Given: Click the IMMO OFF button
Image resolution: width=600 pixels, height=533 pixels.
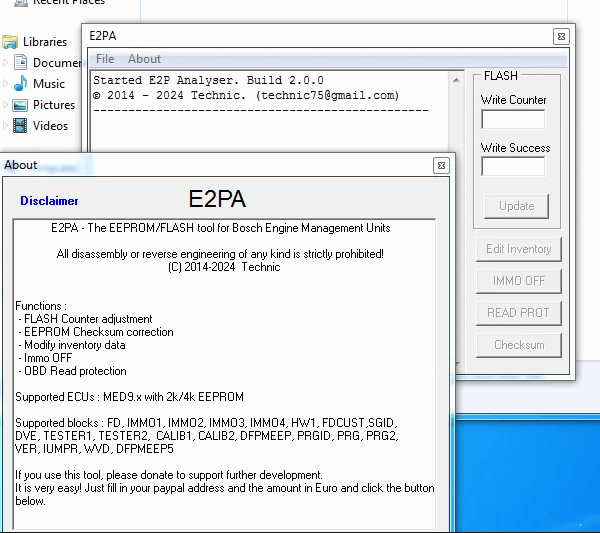Looking at the screenshot, I should [x=518, y=281].
